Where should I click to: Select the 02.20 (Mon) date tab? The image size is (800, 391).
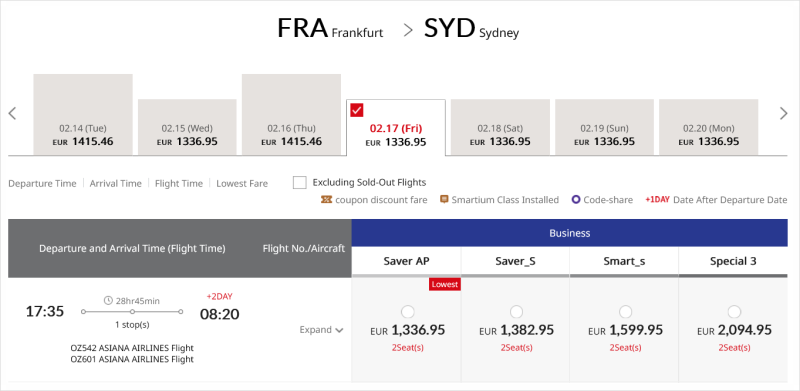[x=709, y=127]
